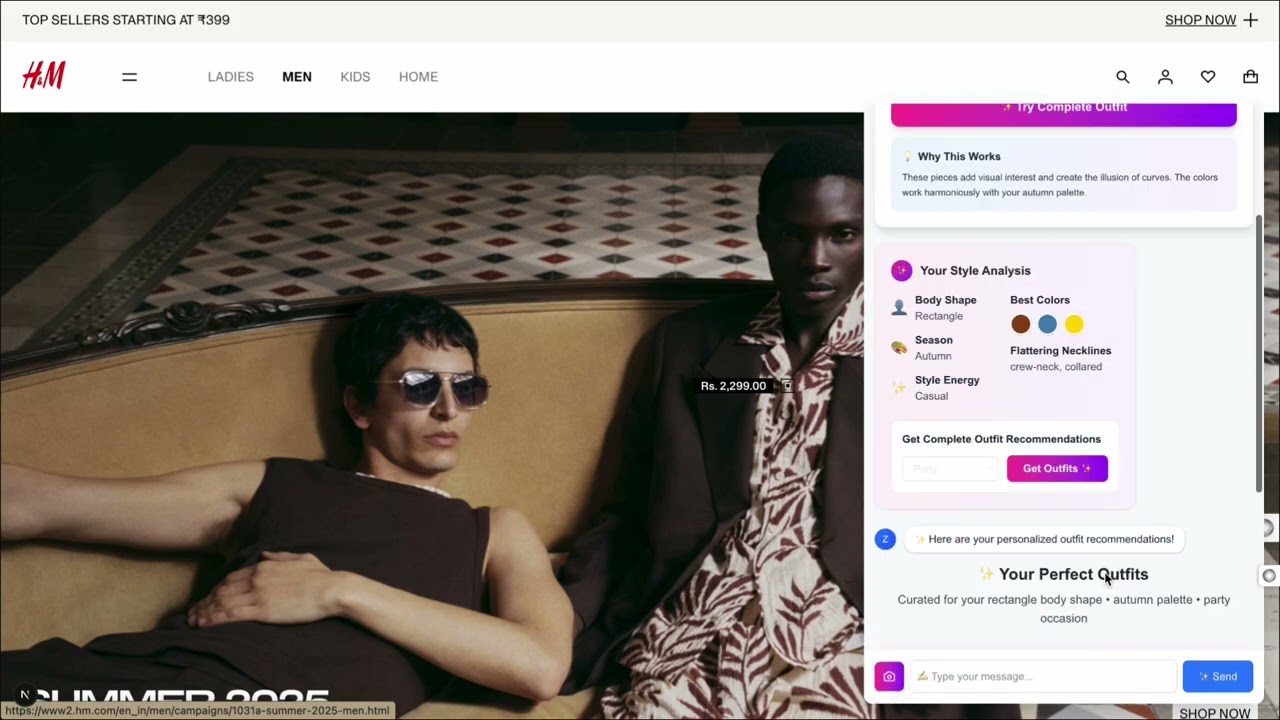
Task: Open the occasion dropdown showing Party
Action: coord(950,468)
